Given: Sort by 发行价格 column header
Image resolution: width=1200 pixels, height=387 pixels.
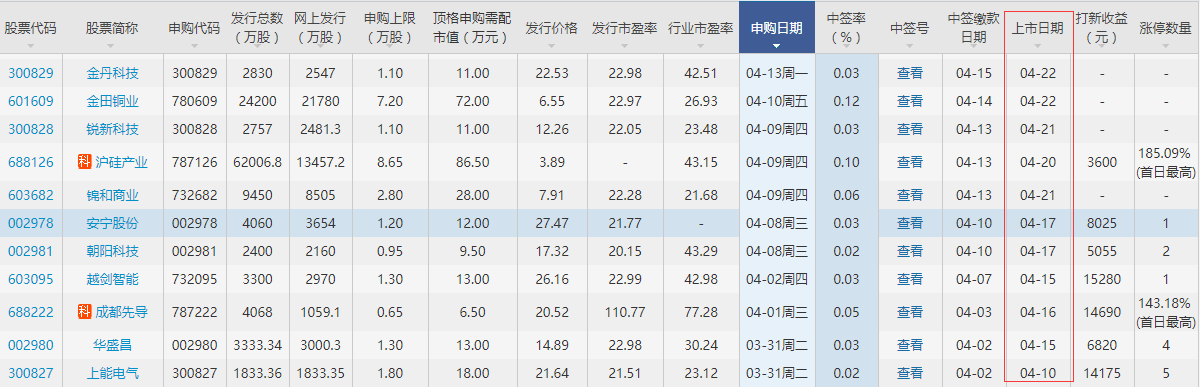Looking at the screenshot, I should tap(551, 28).
